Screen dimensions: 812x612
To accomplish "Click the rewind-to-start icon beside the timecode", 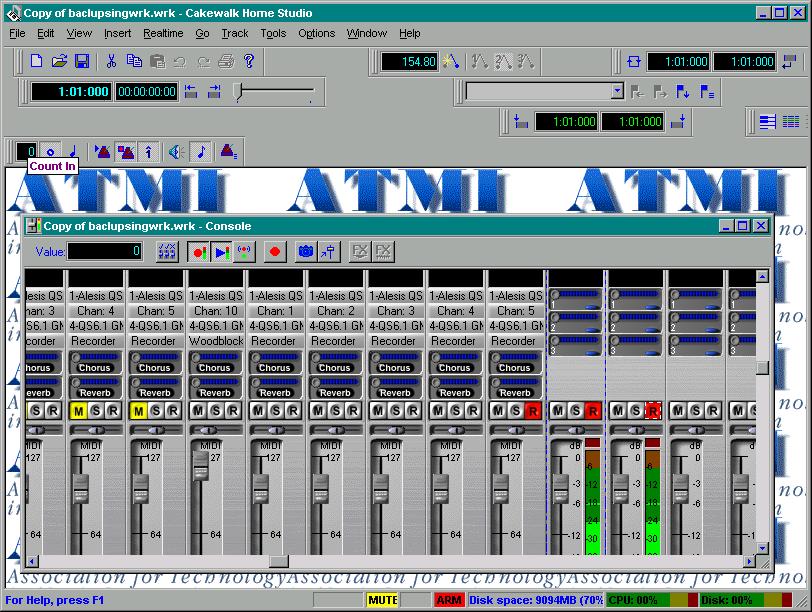I will pos(191,92).
